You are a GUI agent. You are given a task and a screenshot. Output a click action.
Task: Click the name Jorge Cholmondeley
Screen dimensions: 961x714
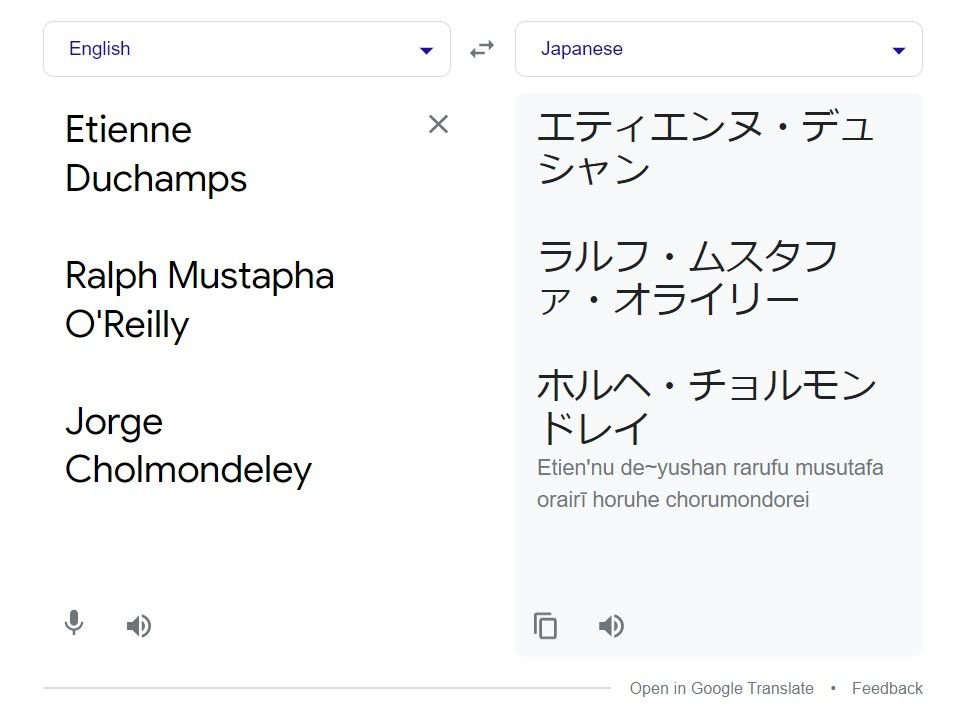(x=188, y=445)
